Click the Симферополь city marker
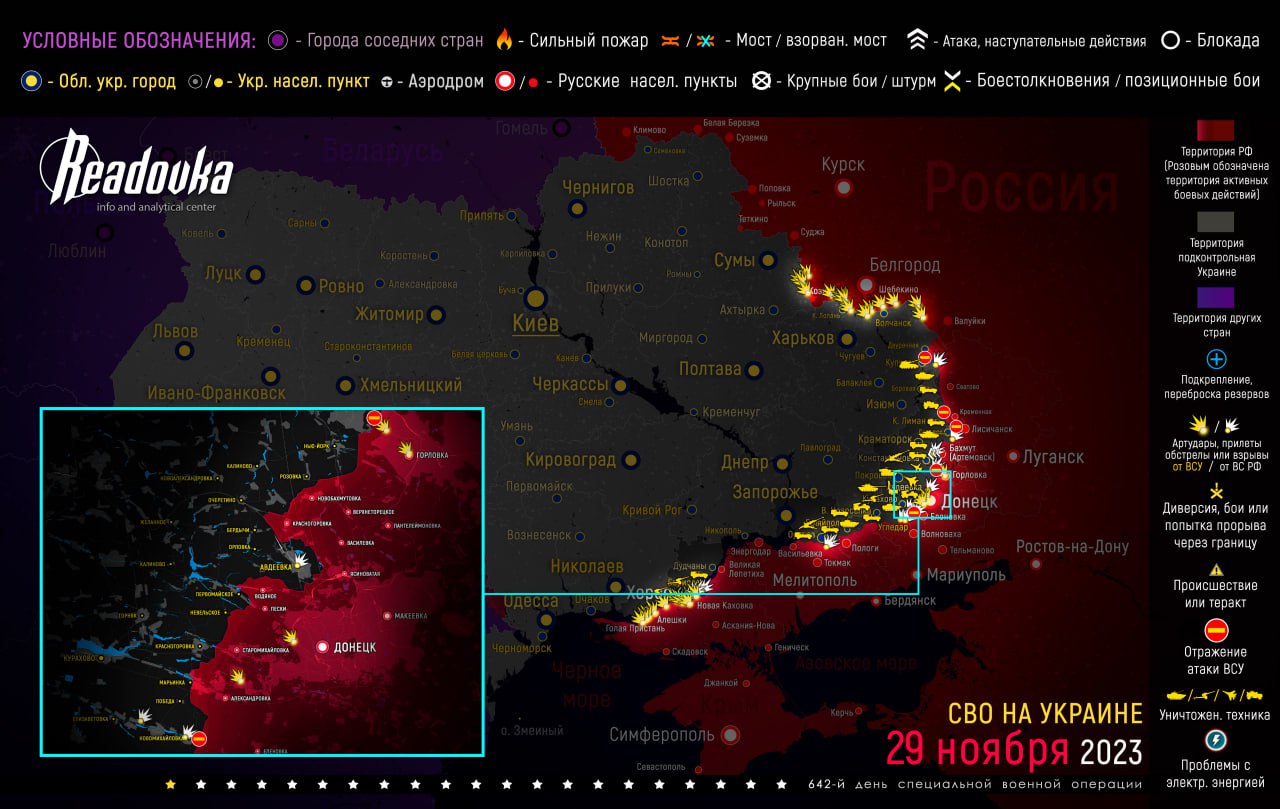The image size is (1280, 809). (x=729, y=735)
